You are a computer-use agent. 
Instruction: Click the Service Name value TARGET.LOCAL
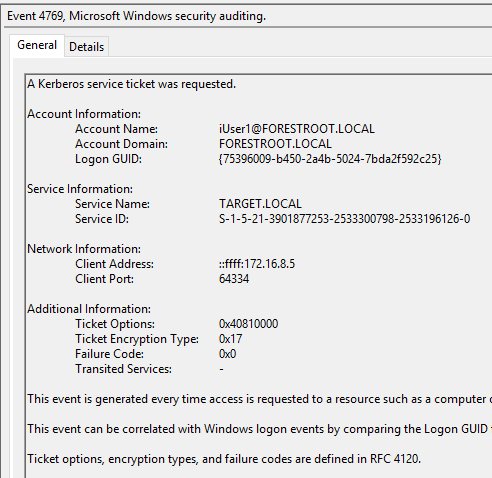click(x=260, y=204)
